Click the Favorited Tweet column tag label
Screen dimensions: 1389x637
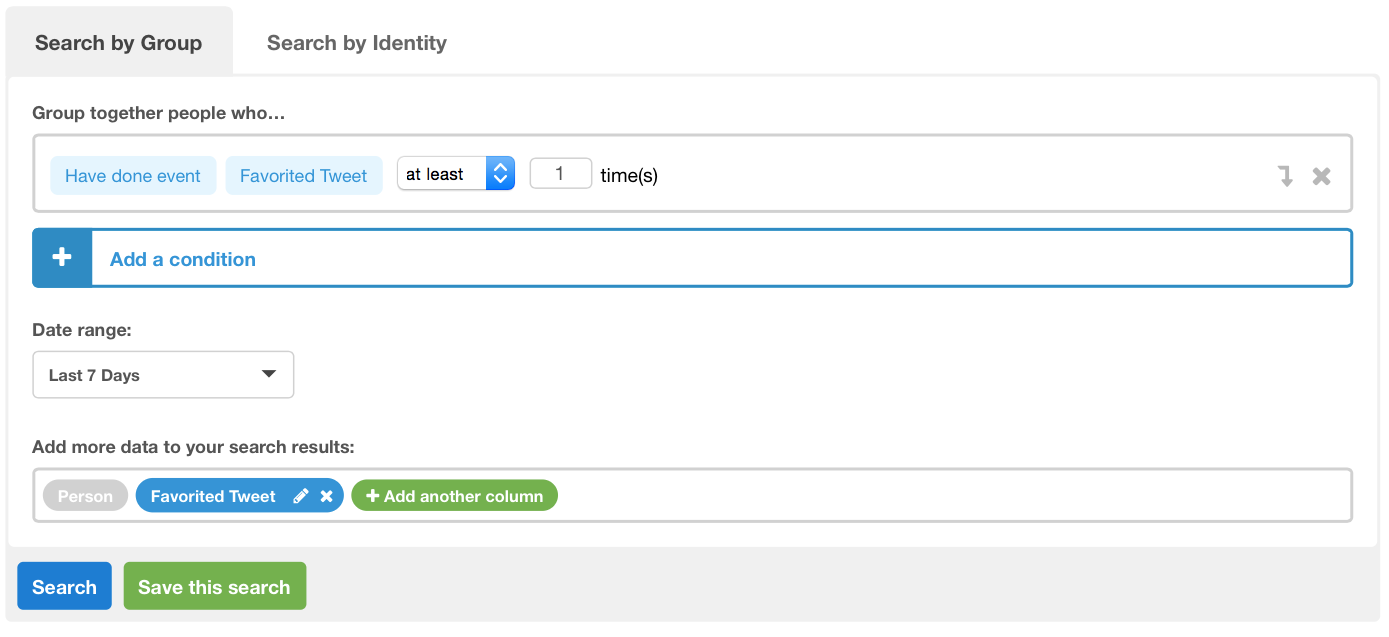click(x=213, y=496)
